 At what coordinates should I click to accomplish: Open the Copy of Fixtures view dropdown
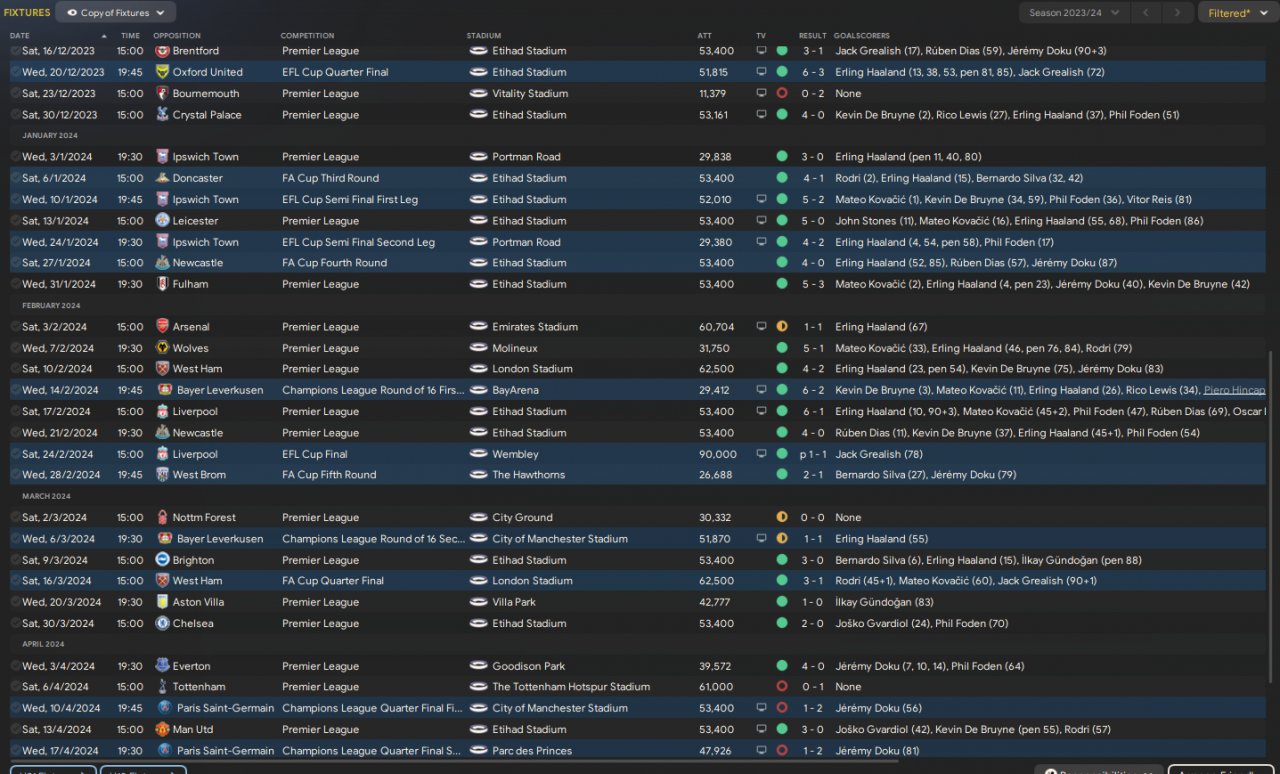[x=116, y=13]
